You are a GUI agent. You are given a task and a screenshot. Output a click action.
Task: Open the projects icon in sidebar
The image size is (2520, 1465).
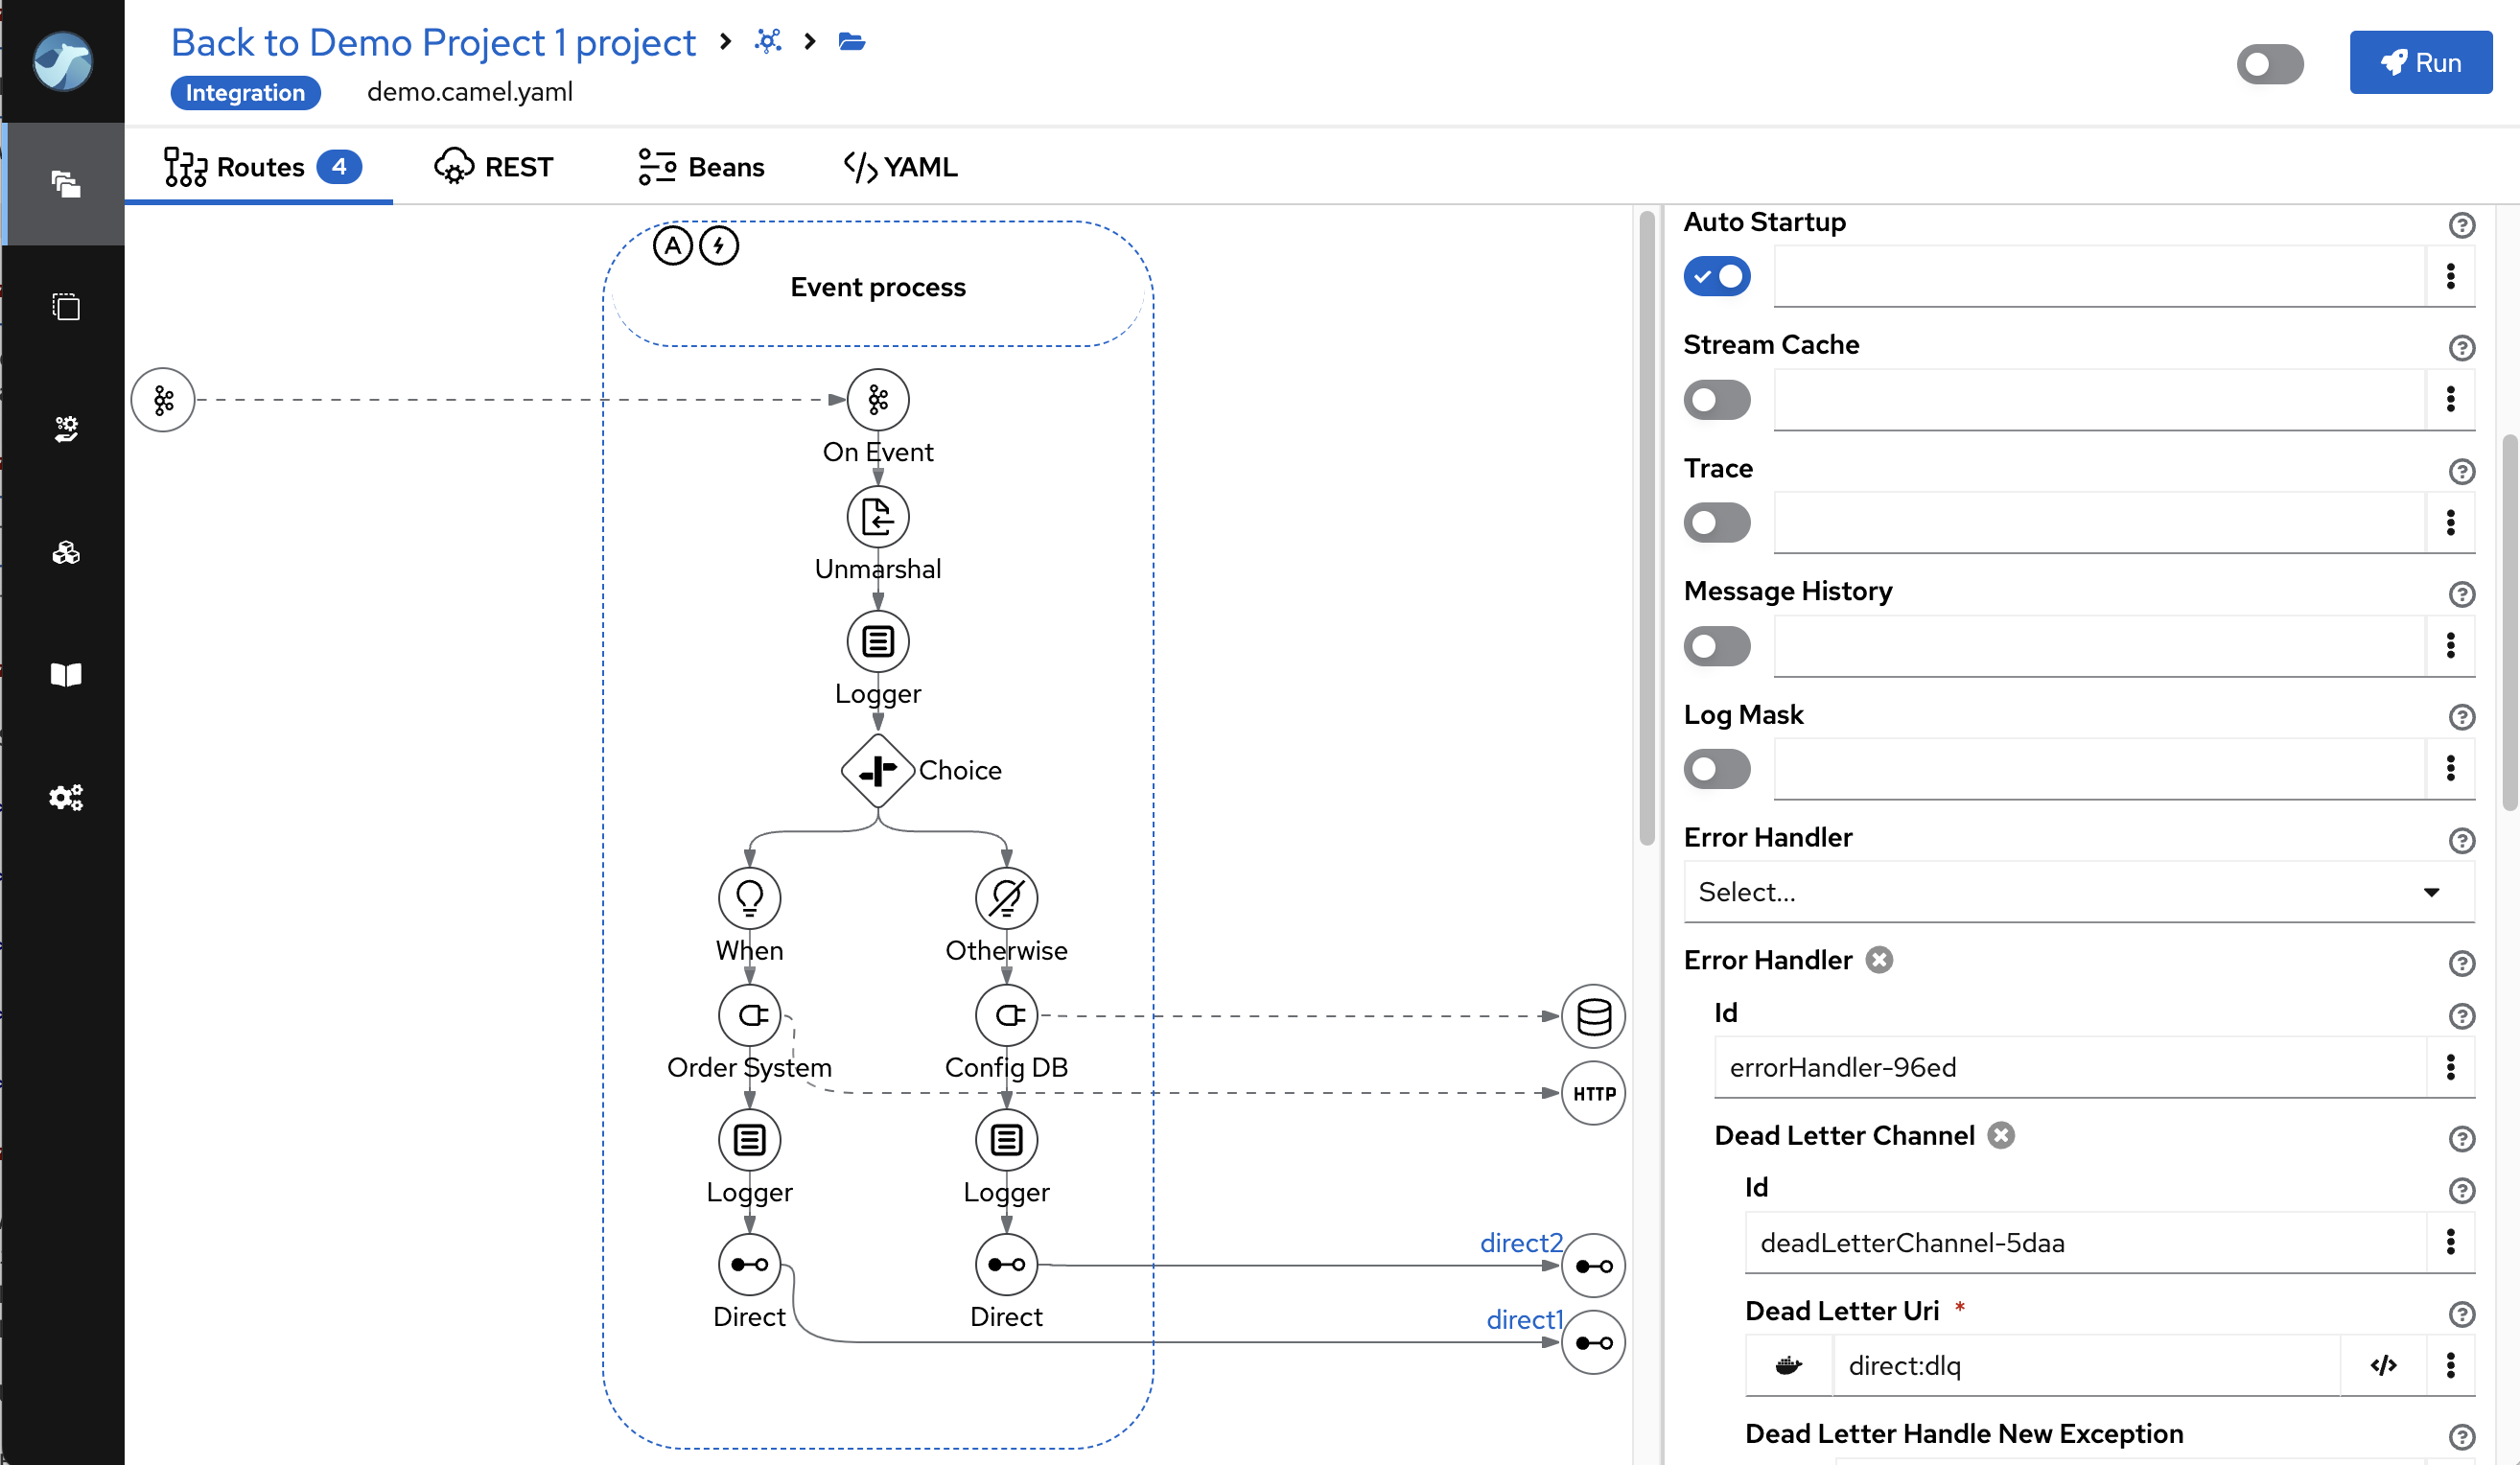65,184
